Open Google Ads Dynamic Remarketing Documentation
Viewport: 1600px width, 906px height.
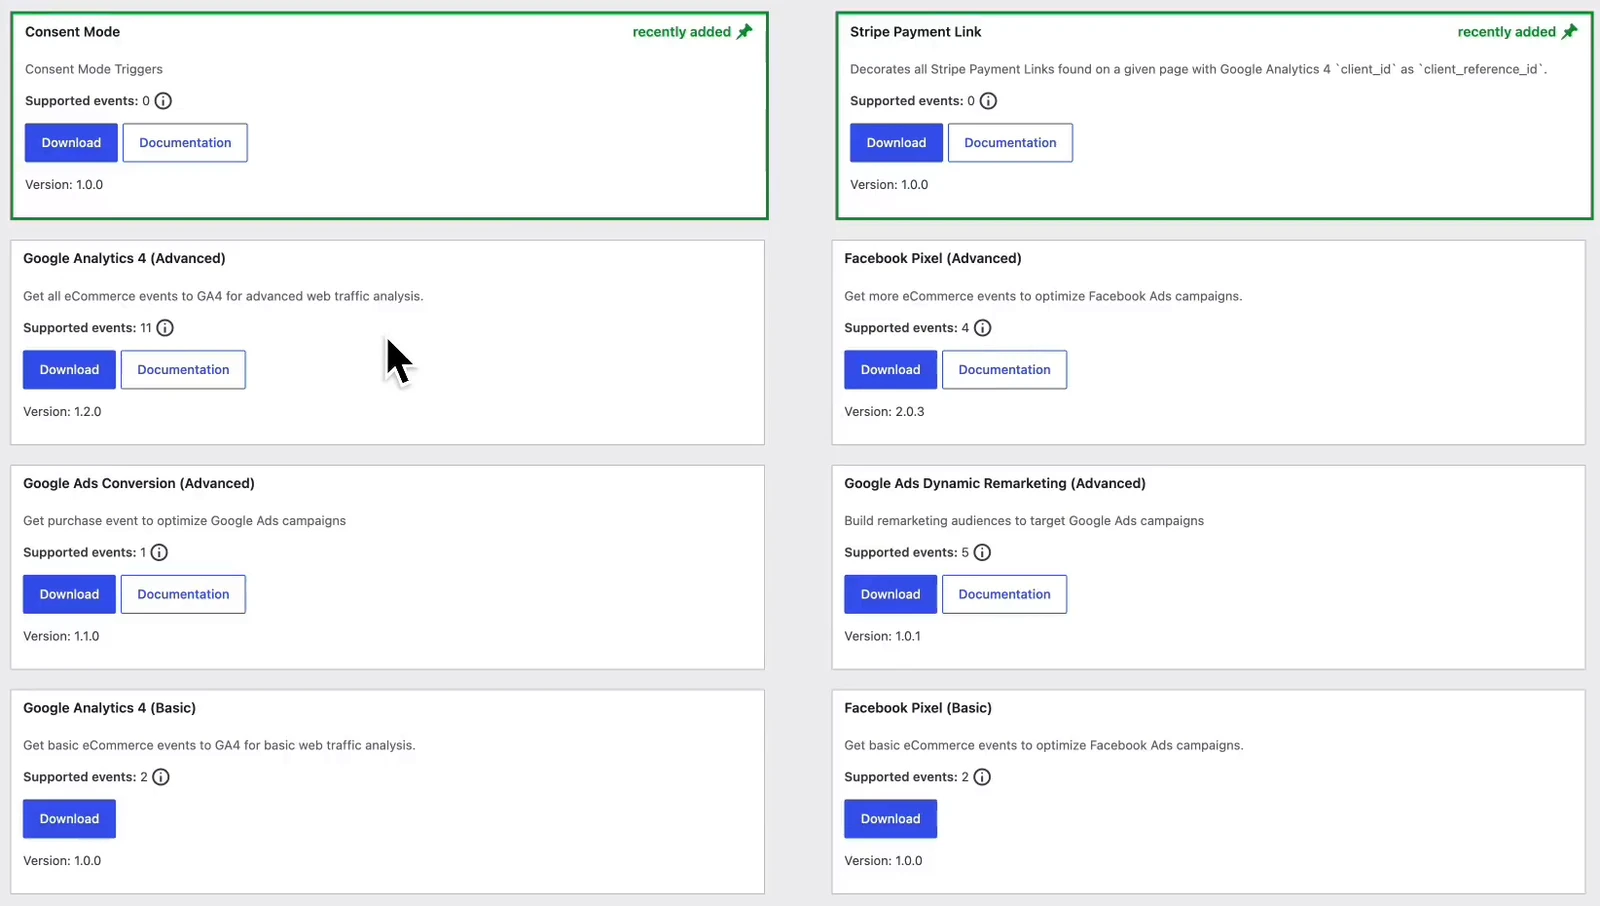point(1004,594)
